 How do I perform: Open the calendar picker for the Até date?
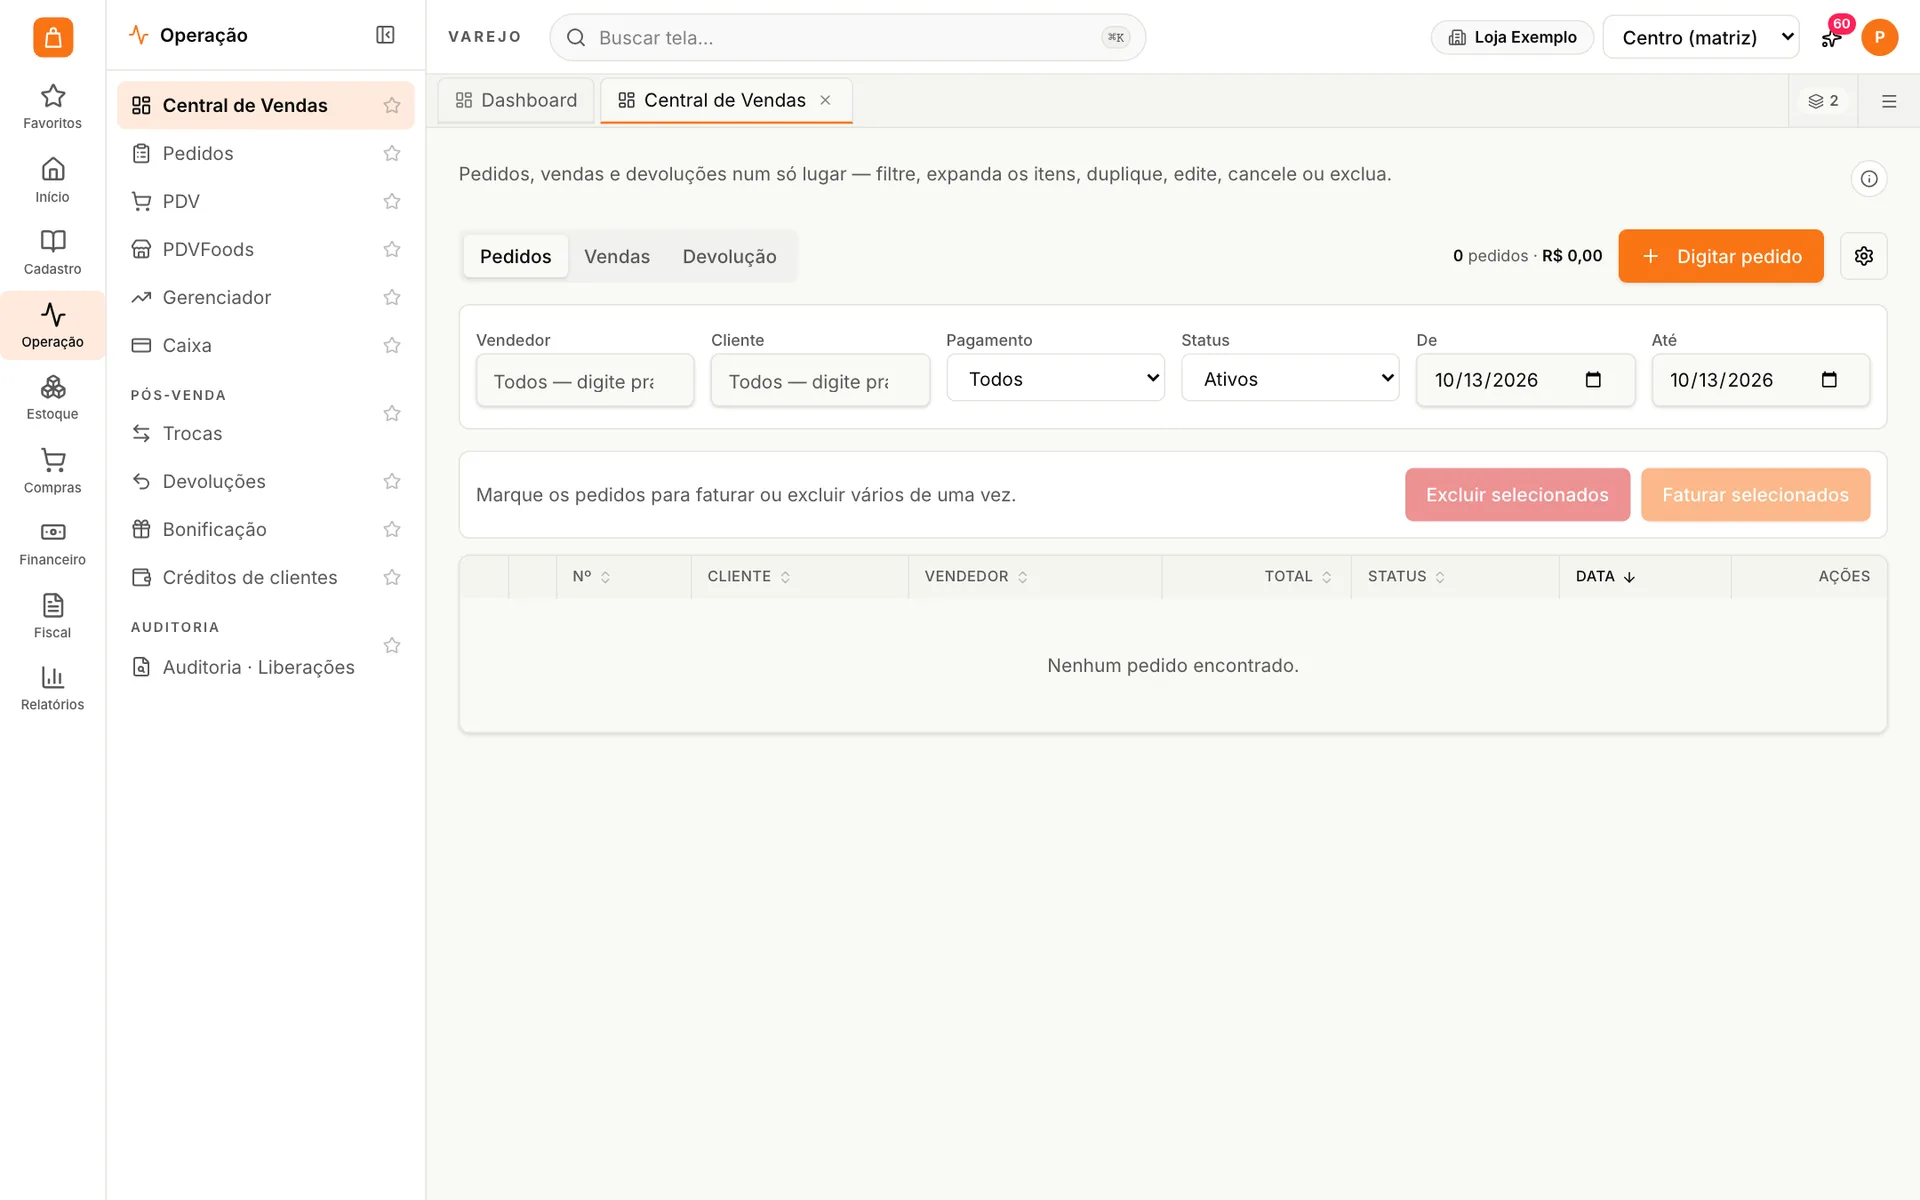click(1829, 380)
